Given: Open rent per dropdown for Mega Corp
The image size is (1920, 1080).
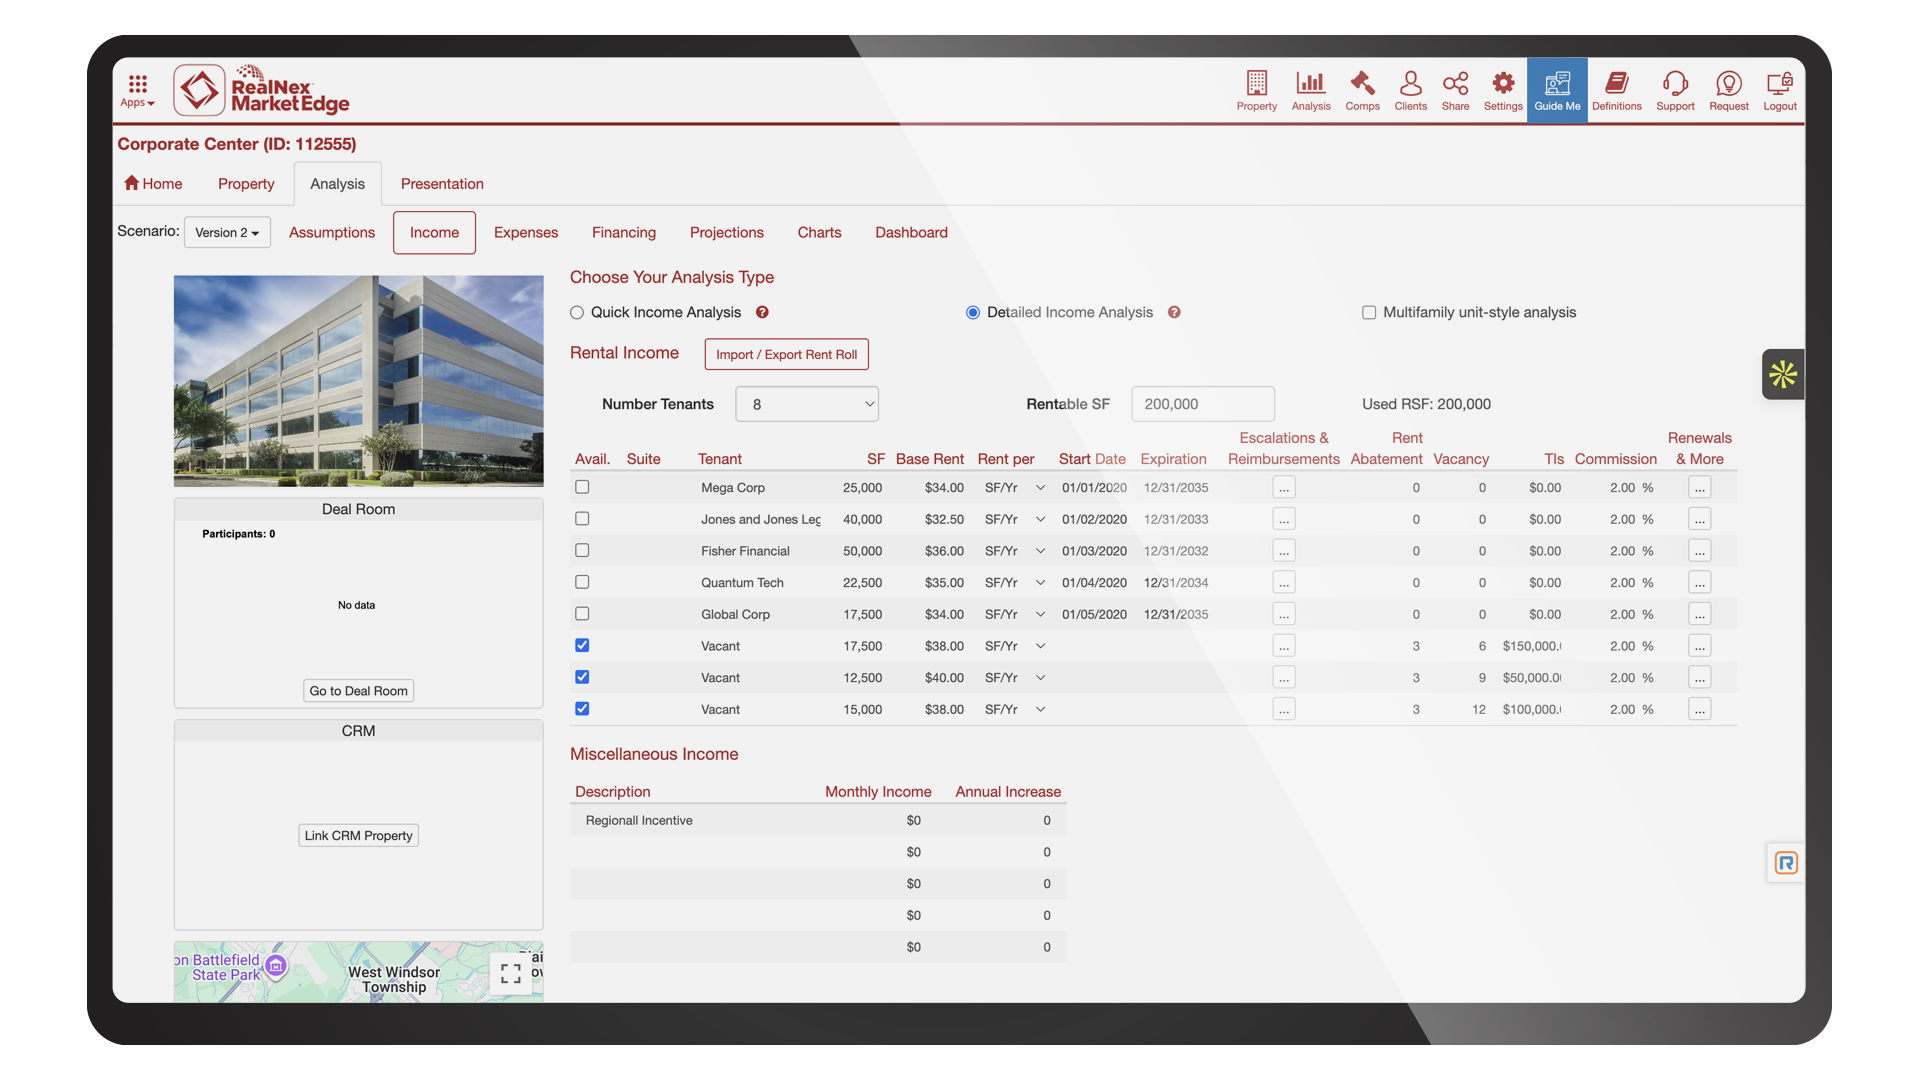Looking at the screenshot, I should click(1015, 488).
